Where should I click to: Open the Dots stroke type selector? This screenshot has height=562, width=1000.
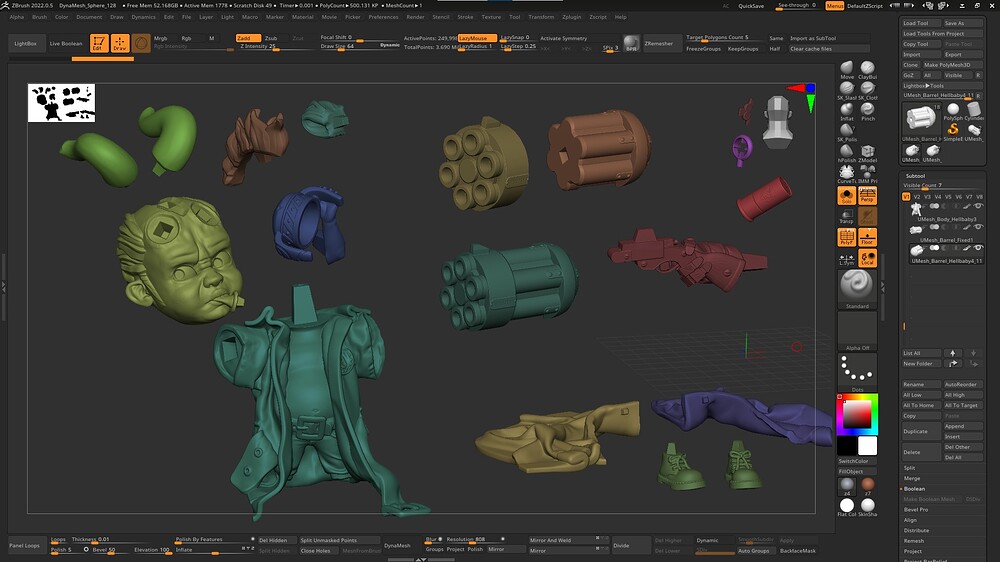857,371
